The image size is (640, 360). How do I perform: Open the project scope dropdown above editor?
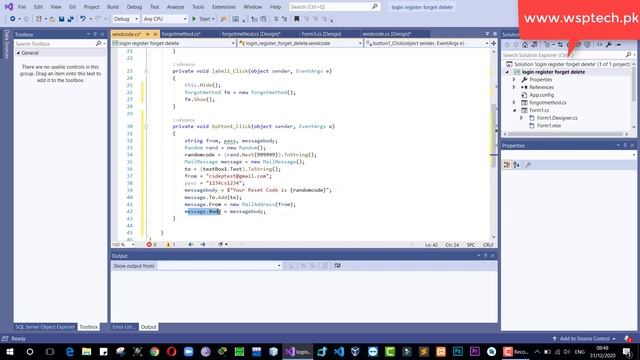[174, 43]
